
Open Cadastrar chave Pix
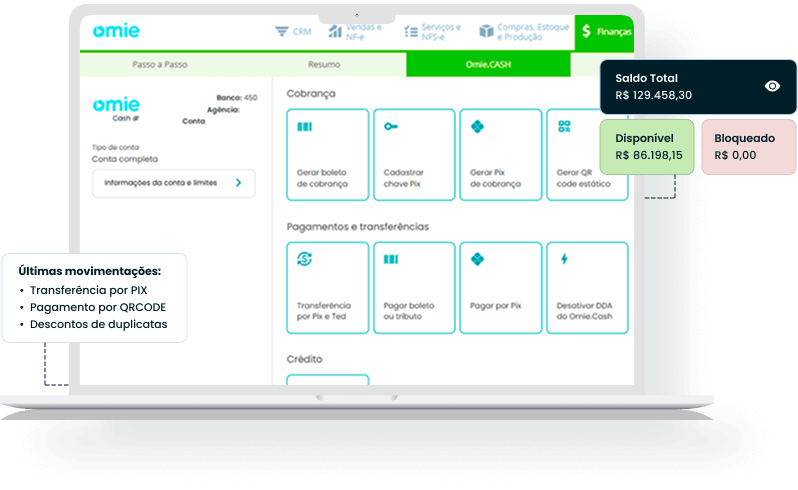(x=414, y=155)
